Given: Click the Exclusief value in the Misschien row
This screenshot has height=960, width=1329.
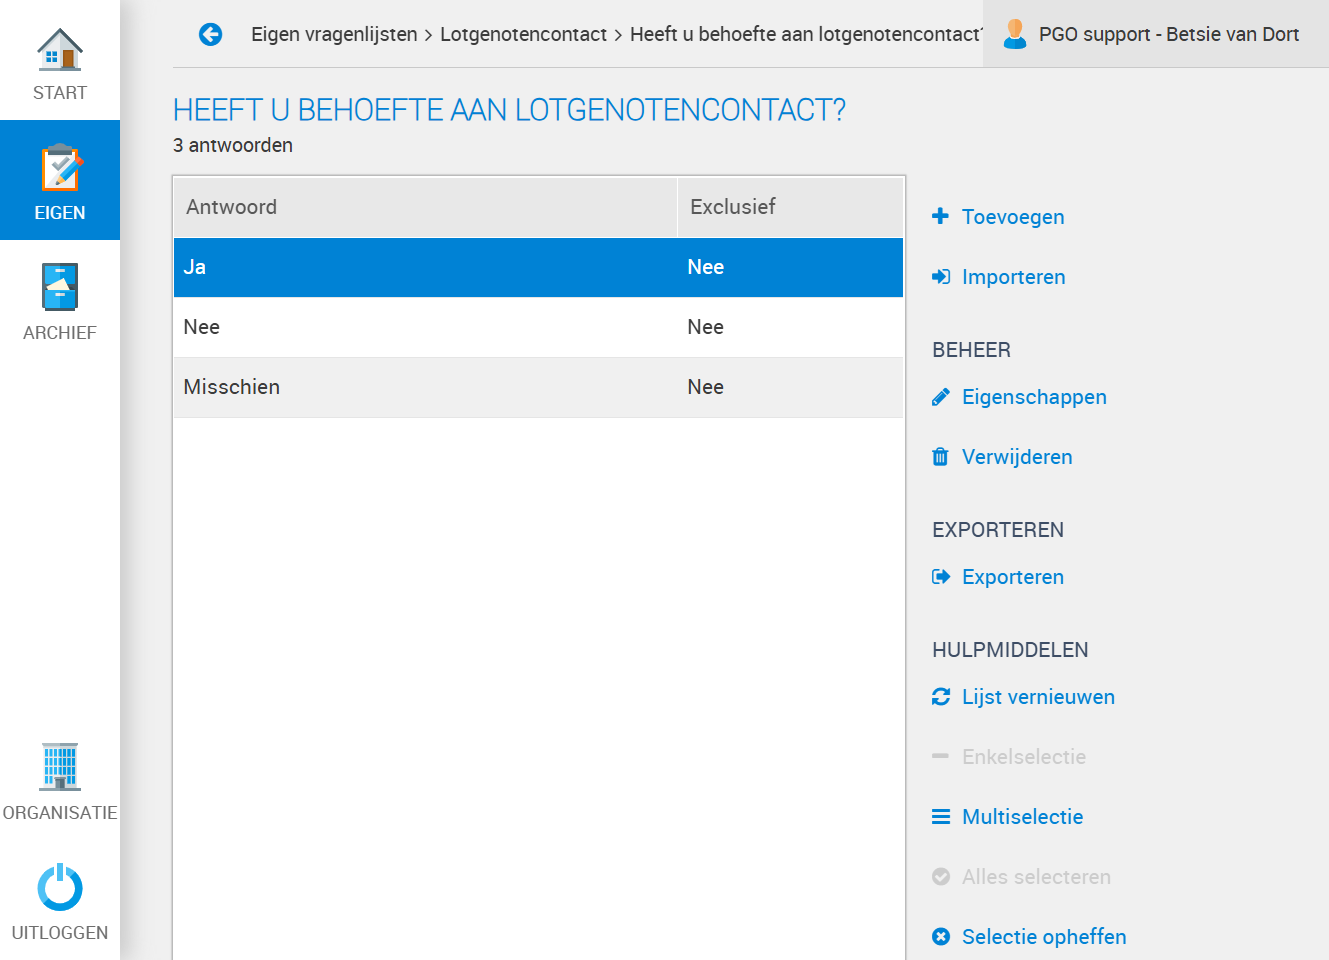Looking at the screenshot, I should 706,387.
